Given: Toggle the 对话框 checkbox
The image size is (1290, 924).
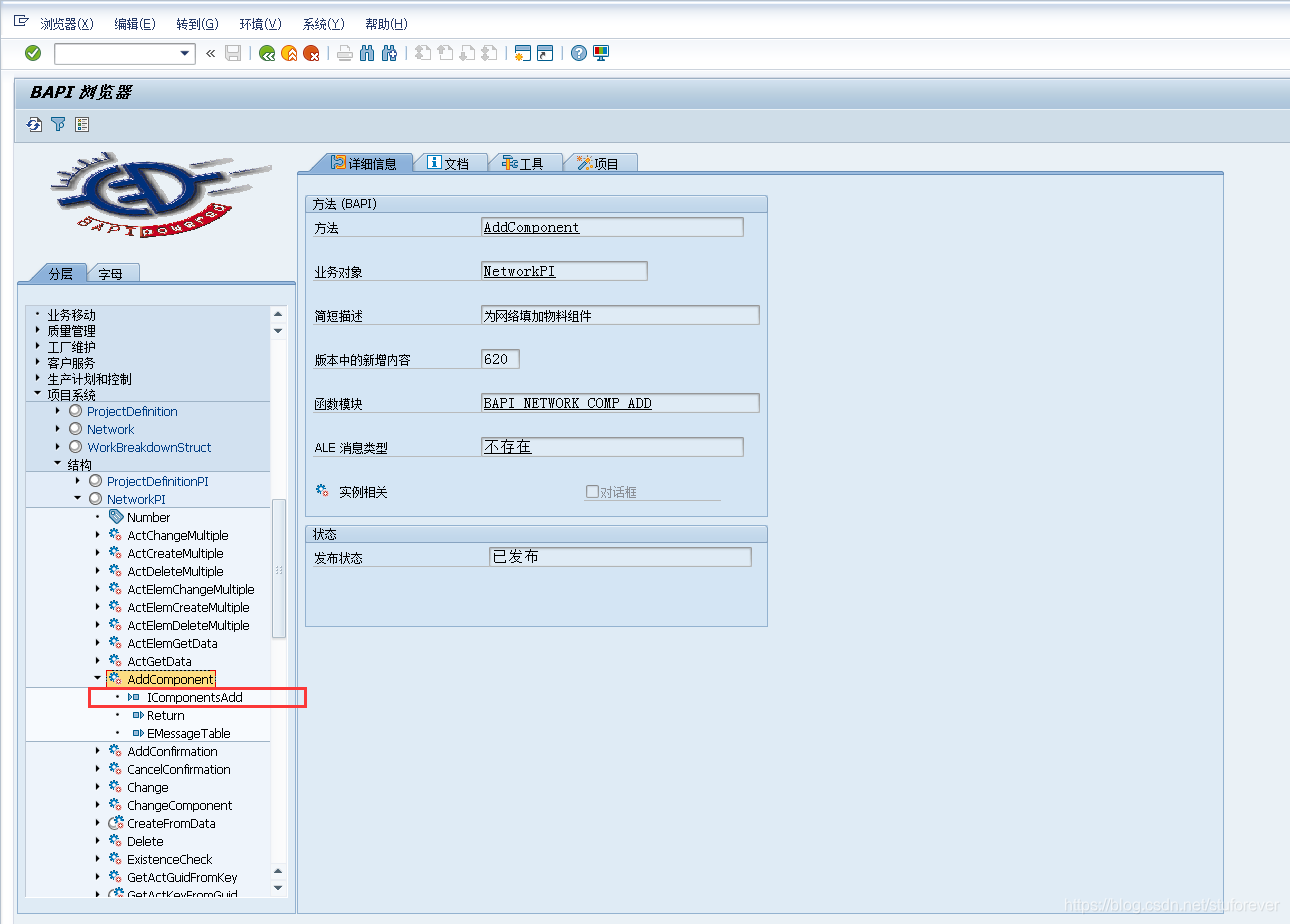Looking at the screenshot, I should click(x=592, y=491).
